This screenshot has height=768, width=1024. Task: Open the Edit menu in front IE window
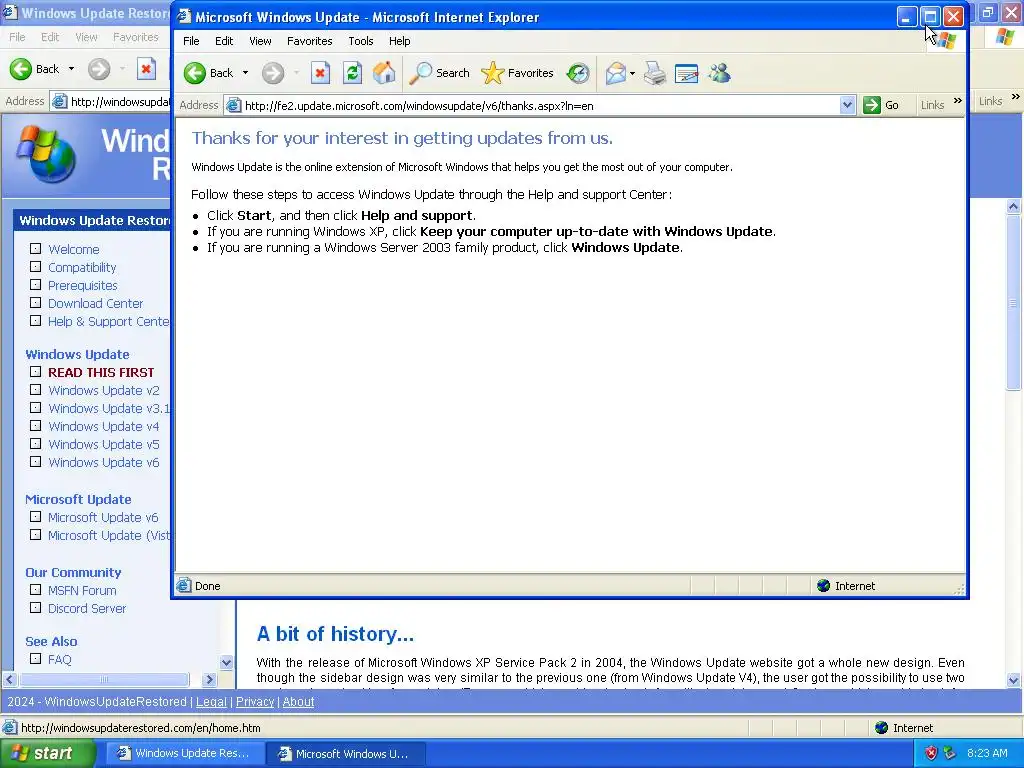(x=224, y=41)
